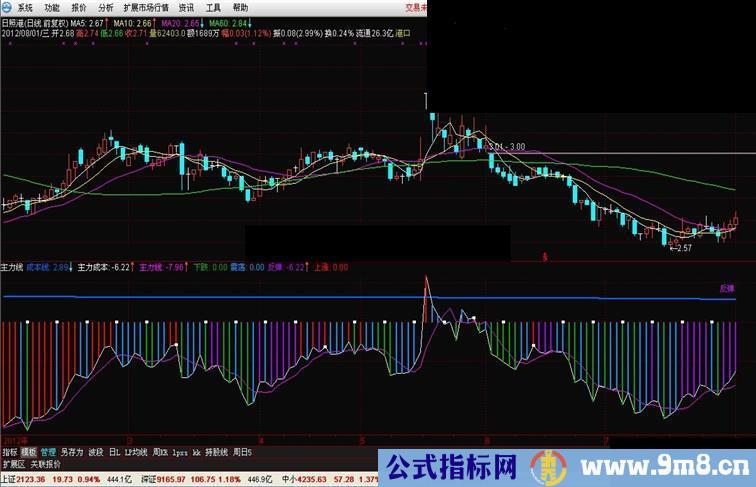756x487 pixels.
Task: Click the 港口 sector link
Action: (x=403, y=32)
